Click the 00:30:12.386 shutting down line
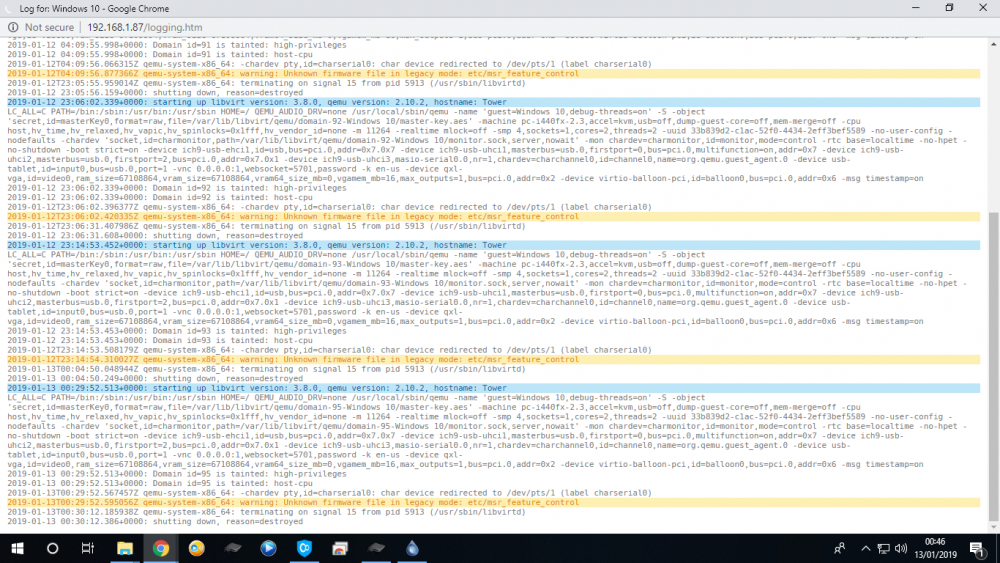This screenshot has width=1000, height=563. tap(155, 521)
